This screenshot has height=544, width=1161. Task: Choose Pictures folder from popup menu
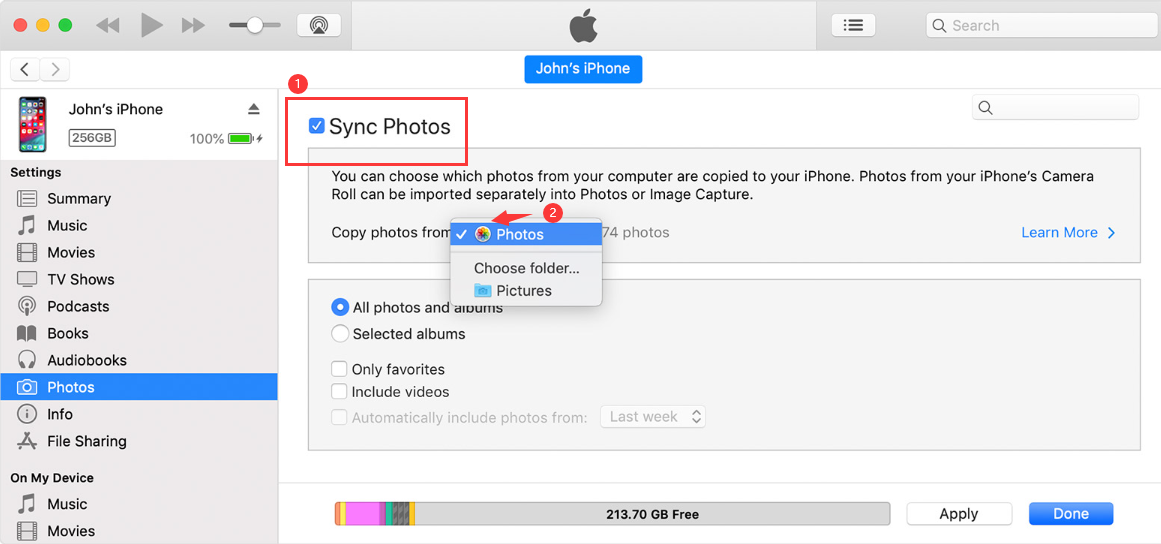523,291
